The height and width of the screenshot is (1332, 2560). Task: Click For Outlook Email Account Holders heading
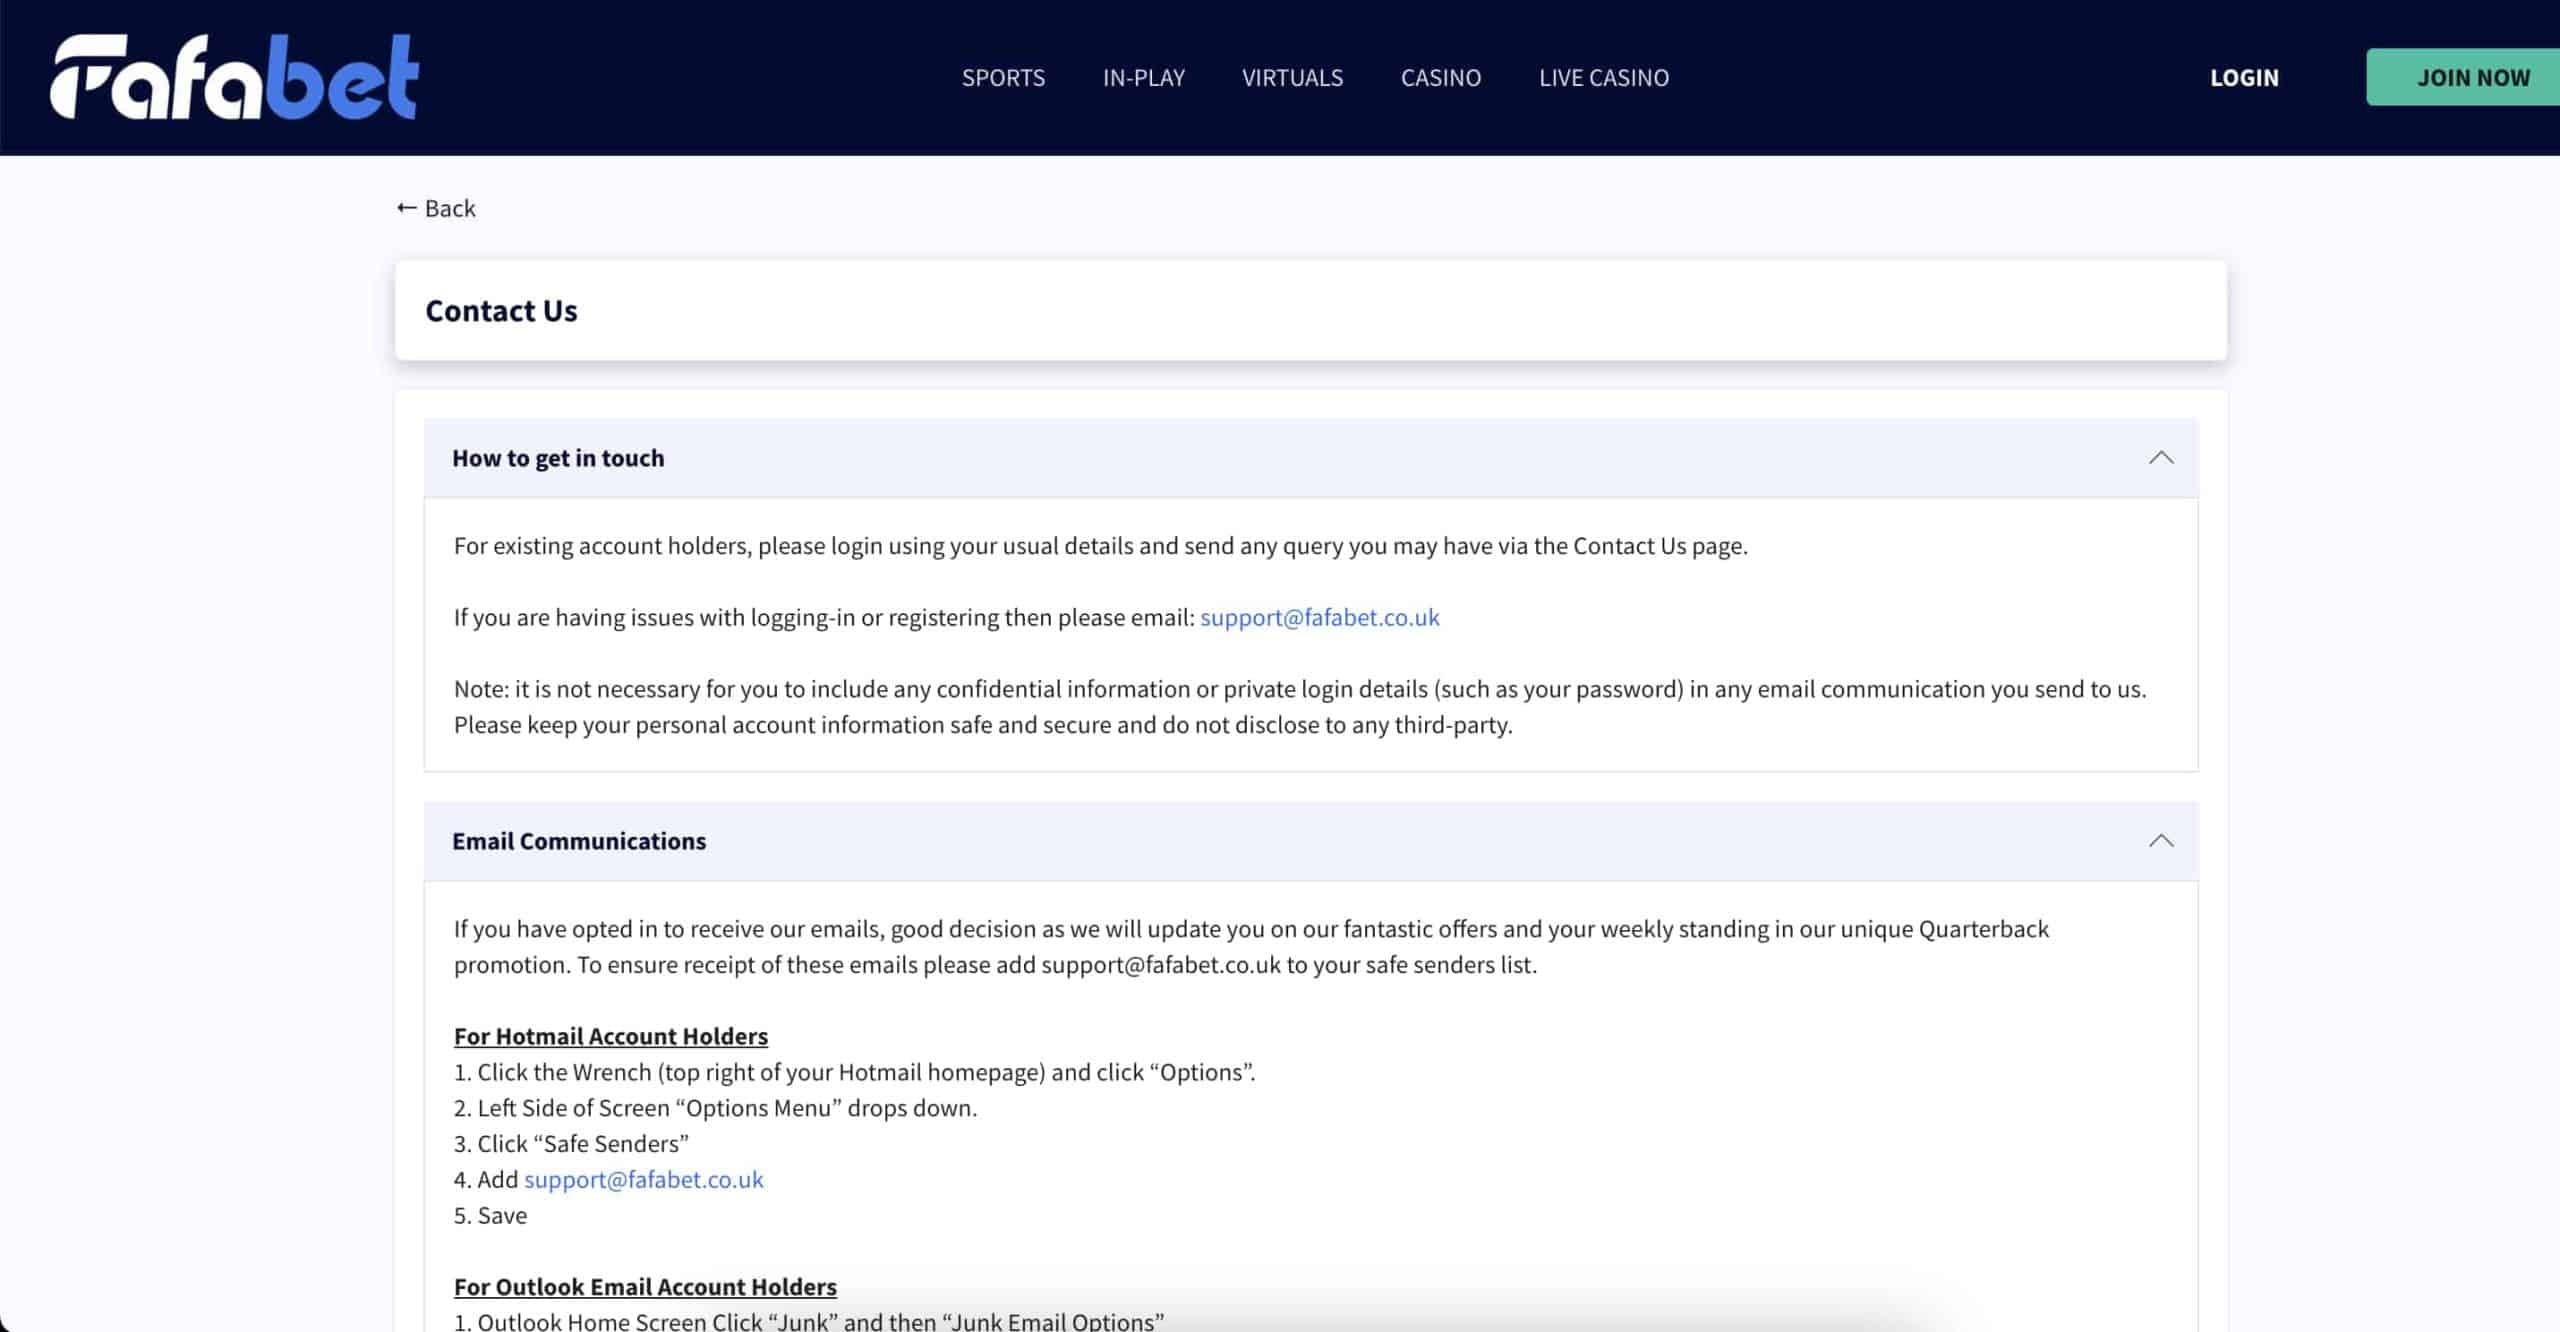tap(645, 1287)
